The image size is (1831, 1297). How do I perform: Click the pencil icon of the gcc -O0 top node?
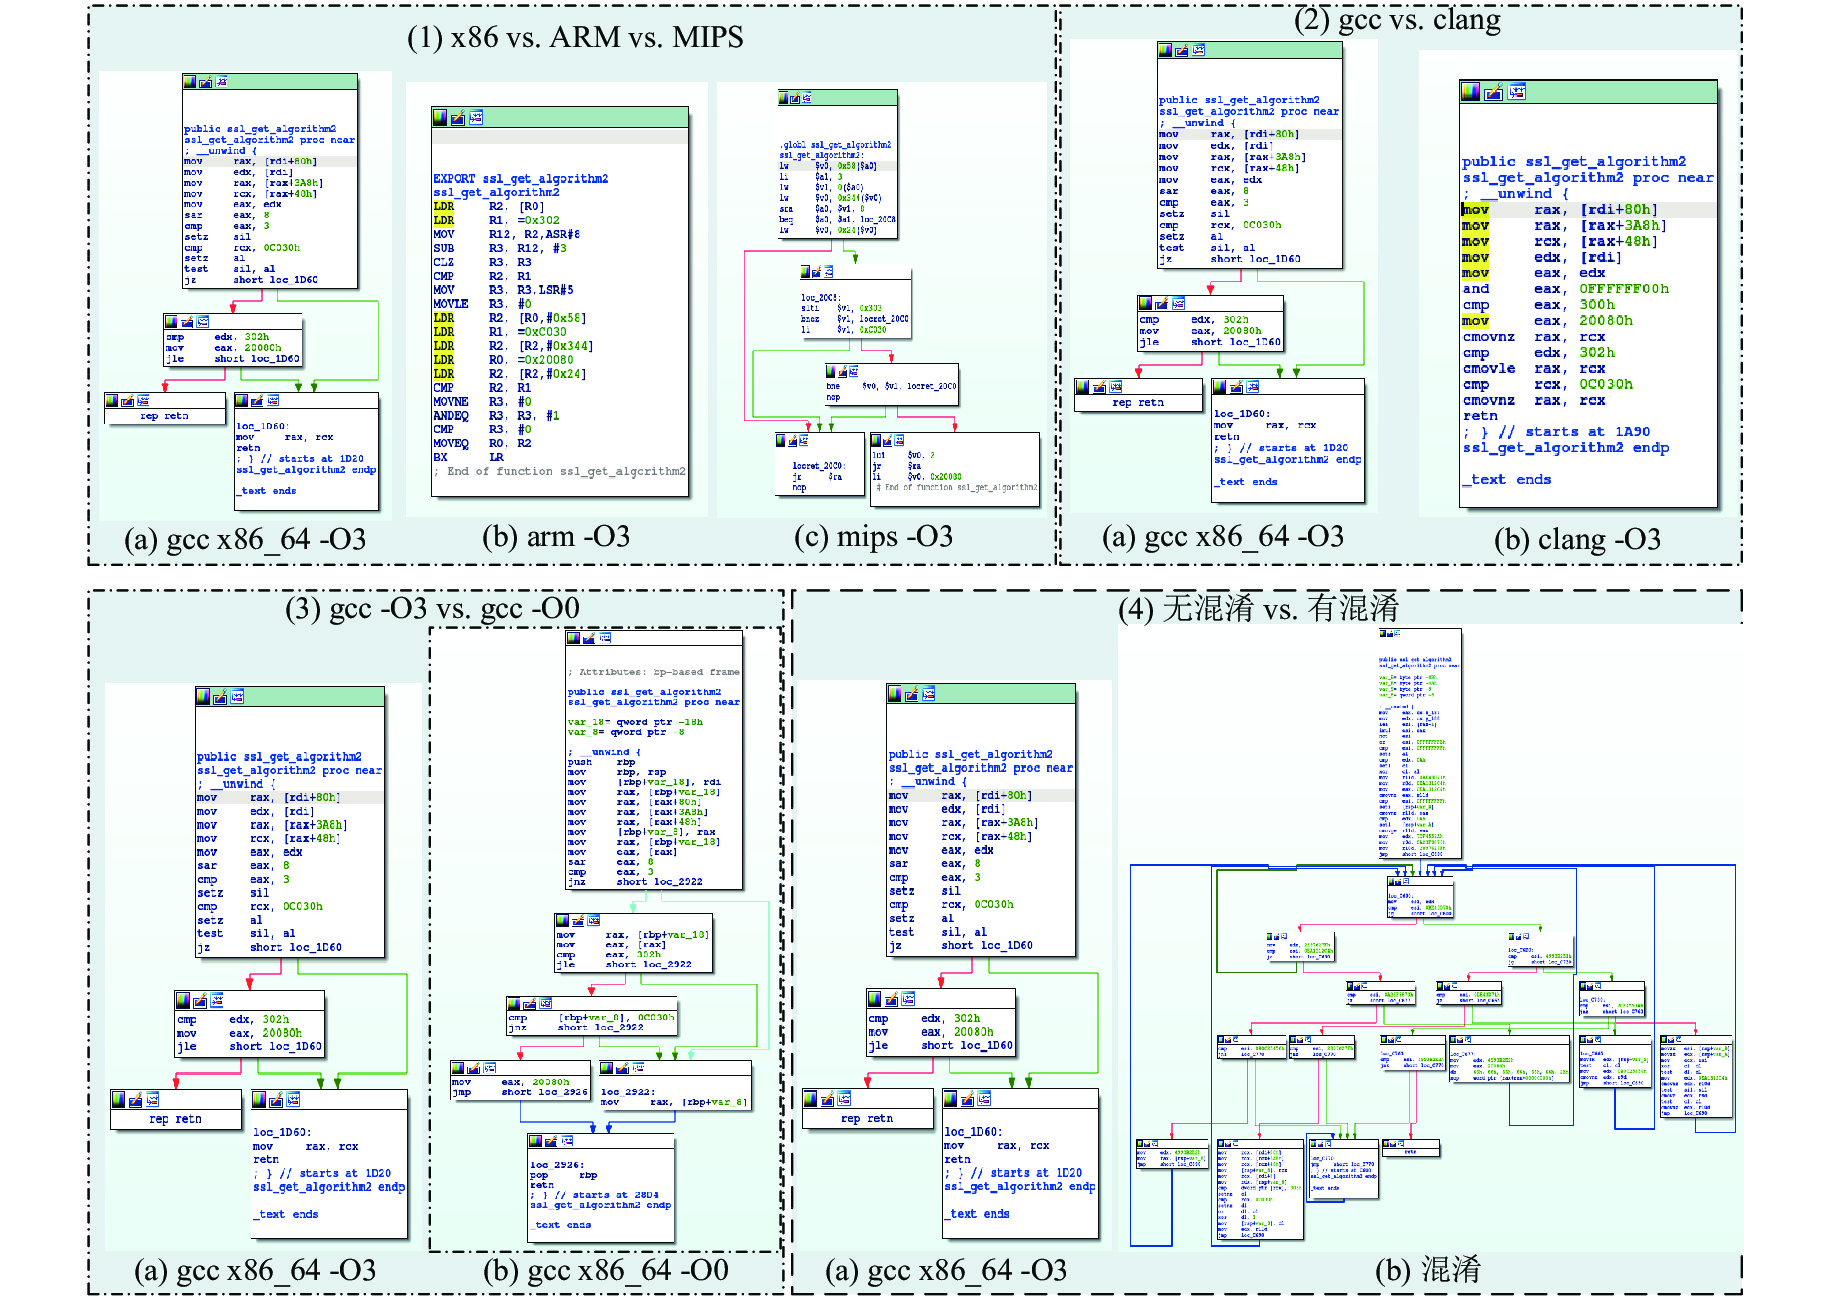click(589, 637)
